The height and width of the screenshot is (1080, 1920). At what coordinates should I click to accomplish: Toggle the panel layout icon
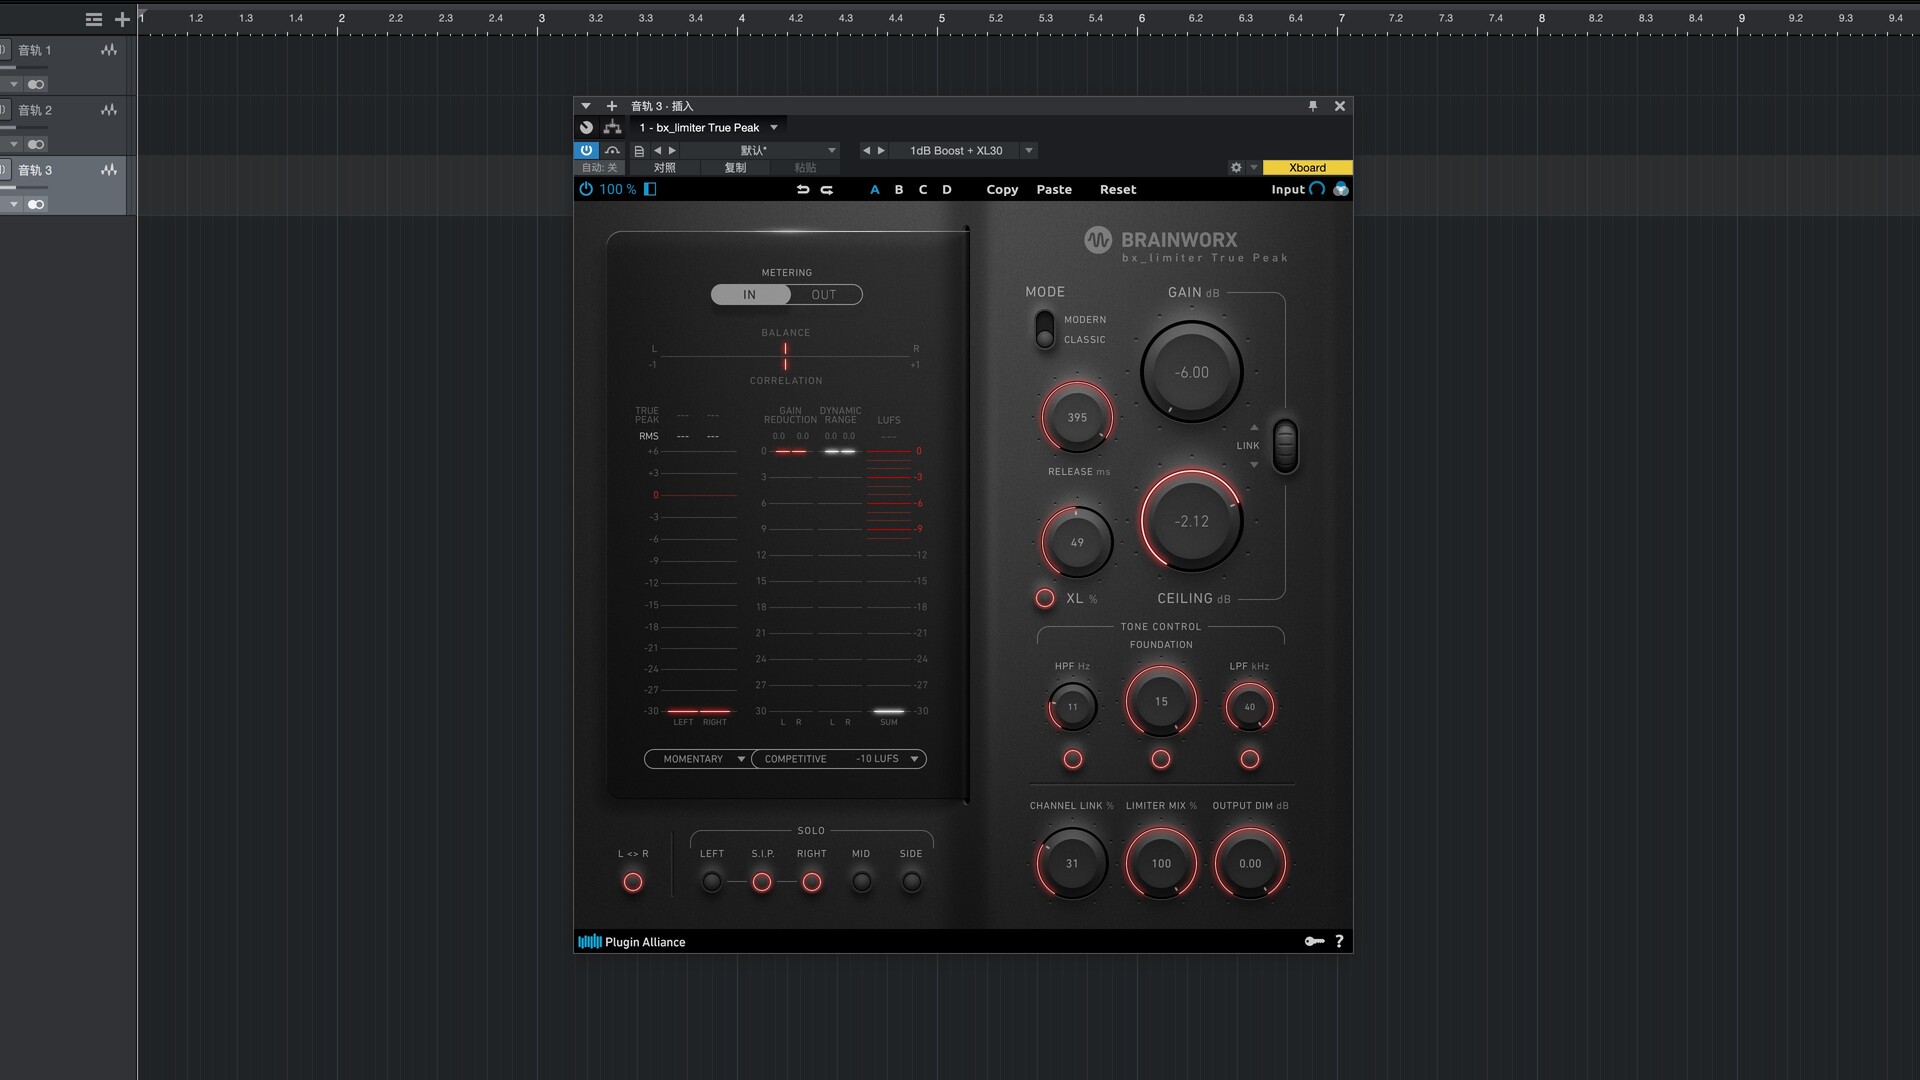(x=650, y=189)
